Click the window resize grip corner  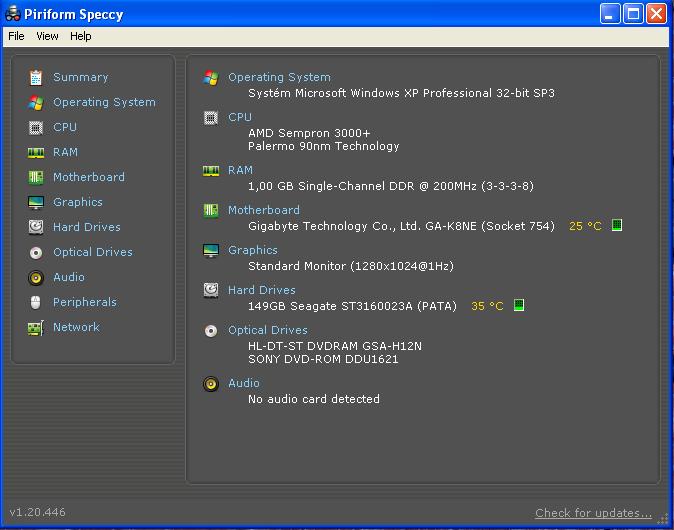tap(663, 519)
